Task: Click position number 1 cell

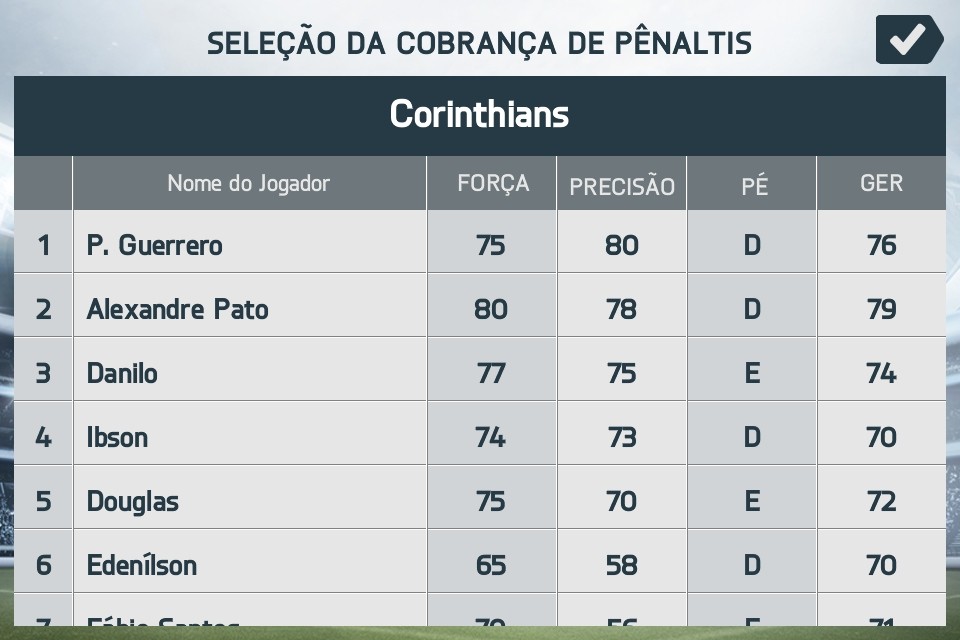Action: pos(43,245)
